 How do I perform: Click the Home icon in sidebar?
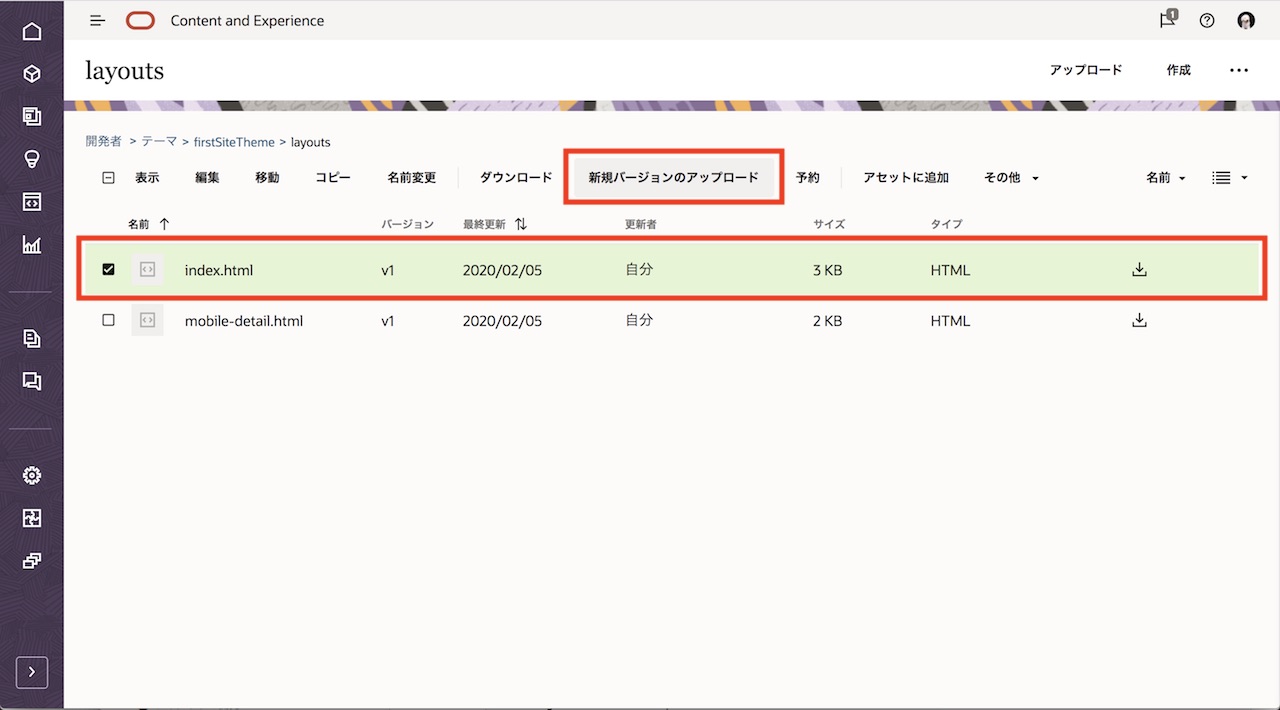(x=32, y=31)
